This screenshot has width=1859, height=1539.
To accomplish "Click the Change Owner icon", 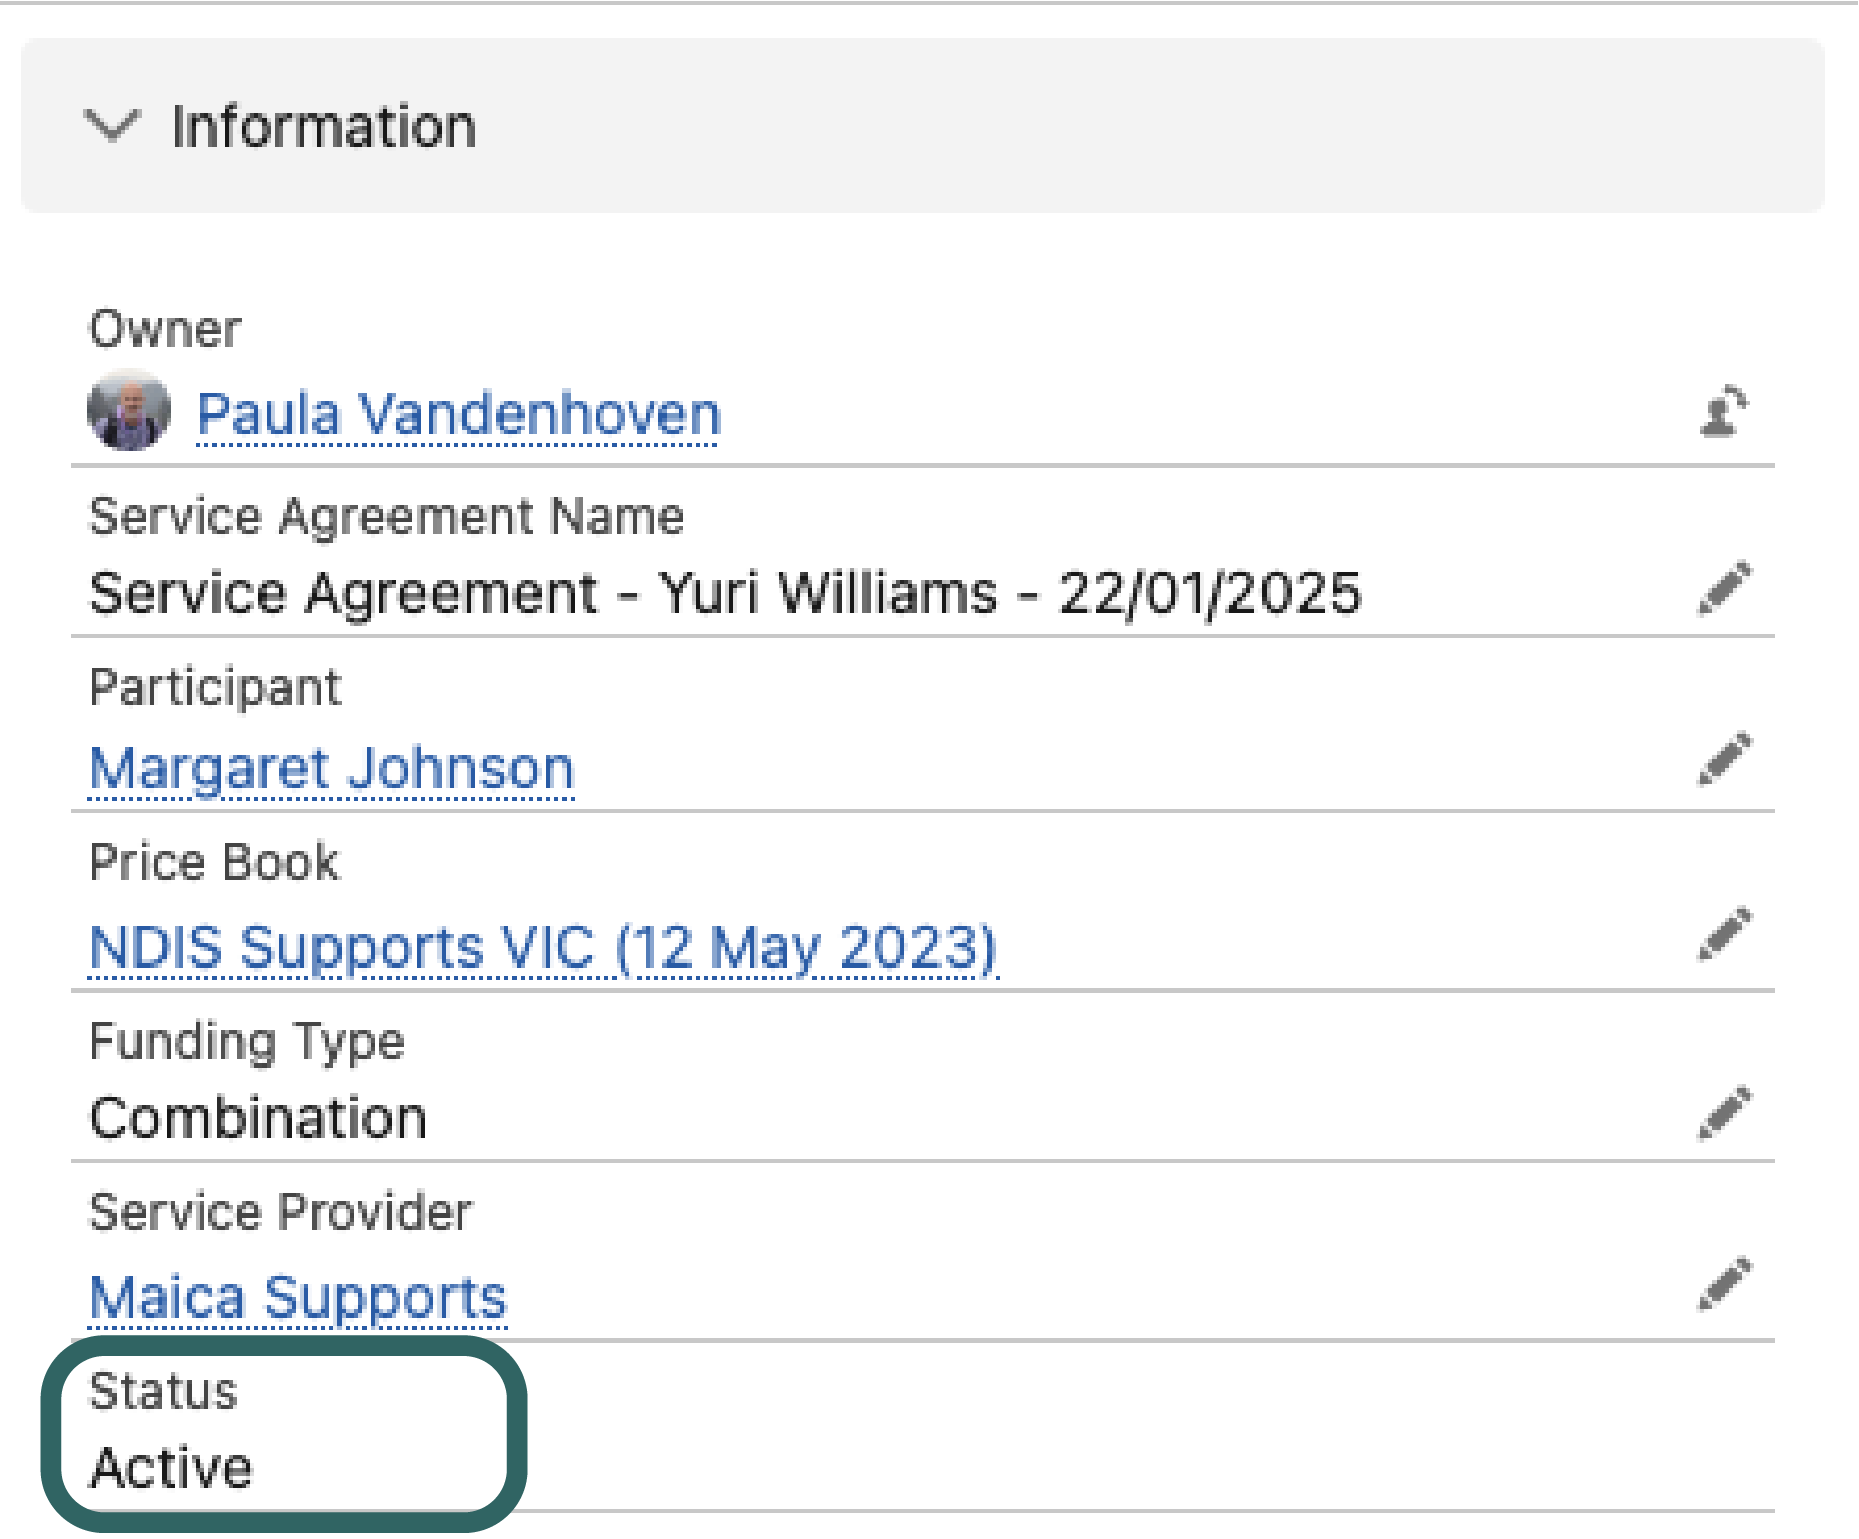I will point(1724,412).
